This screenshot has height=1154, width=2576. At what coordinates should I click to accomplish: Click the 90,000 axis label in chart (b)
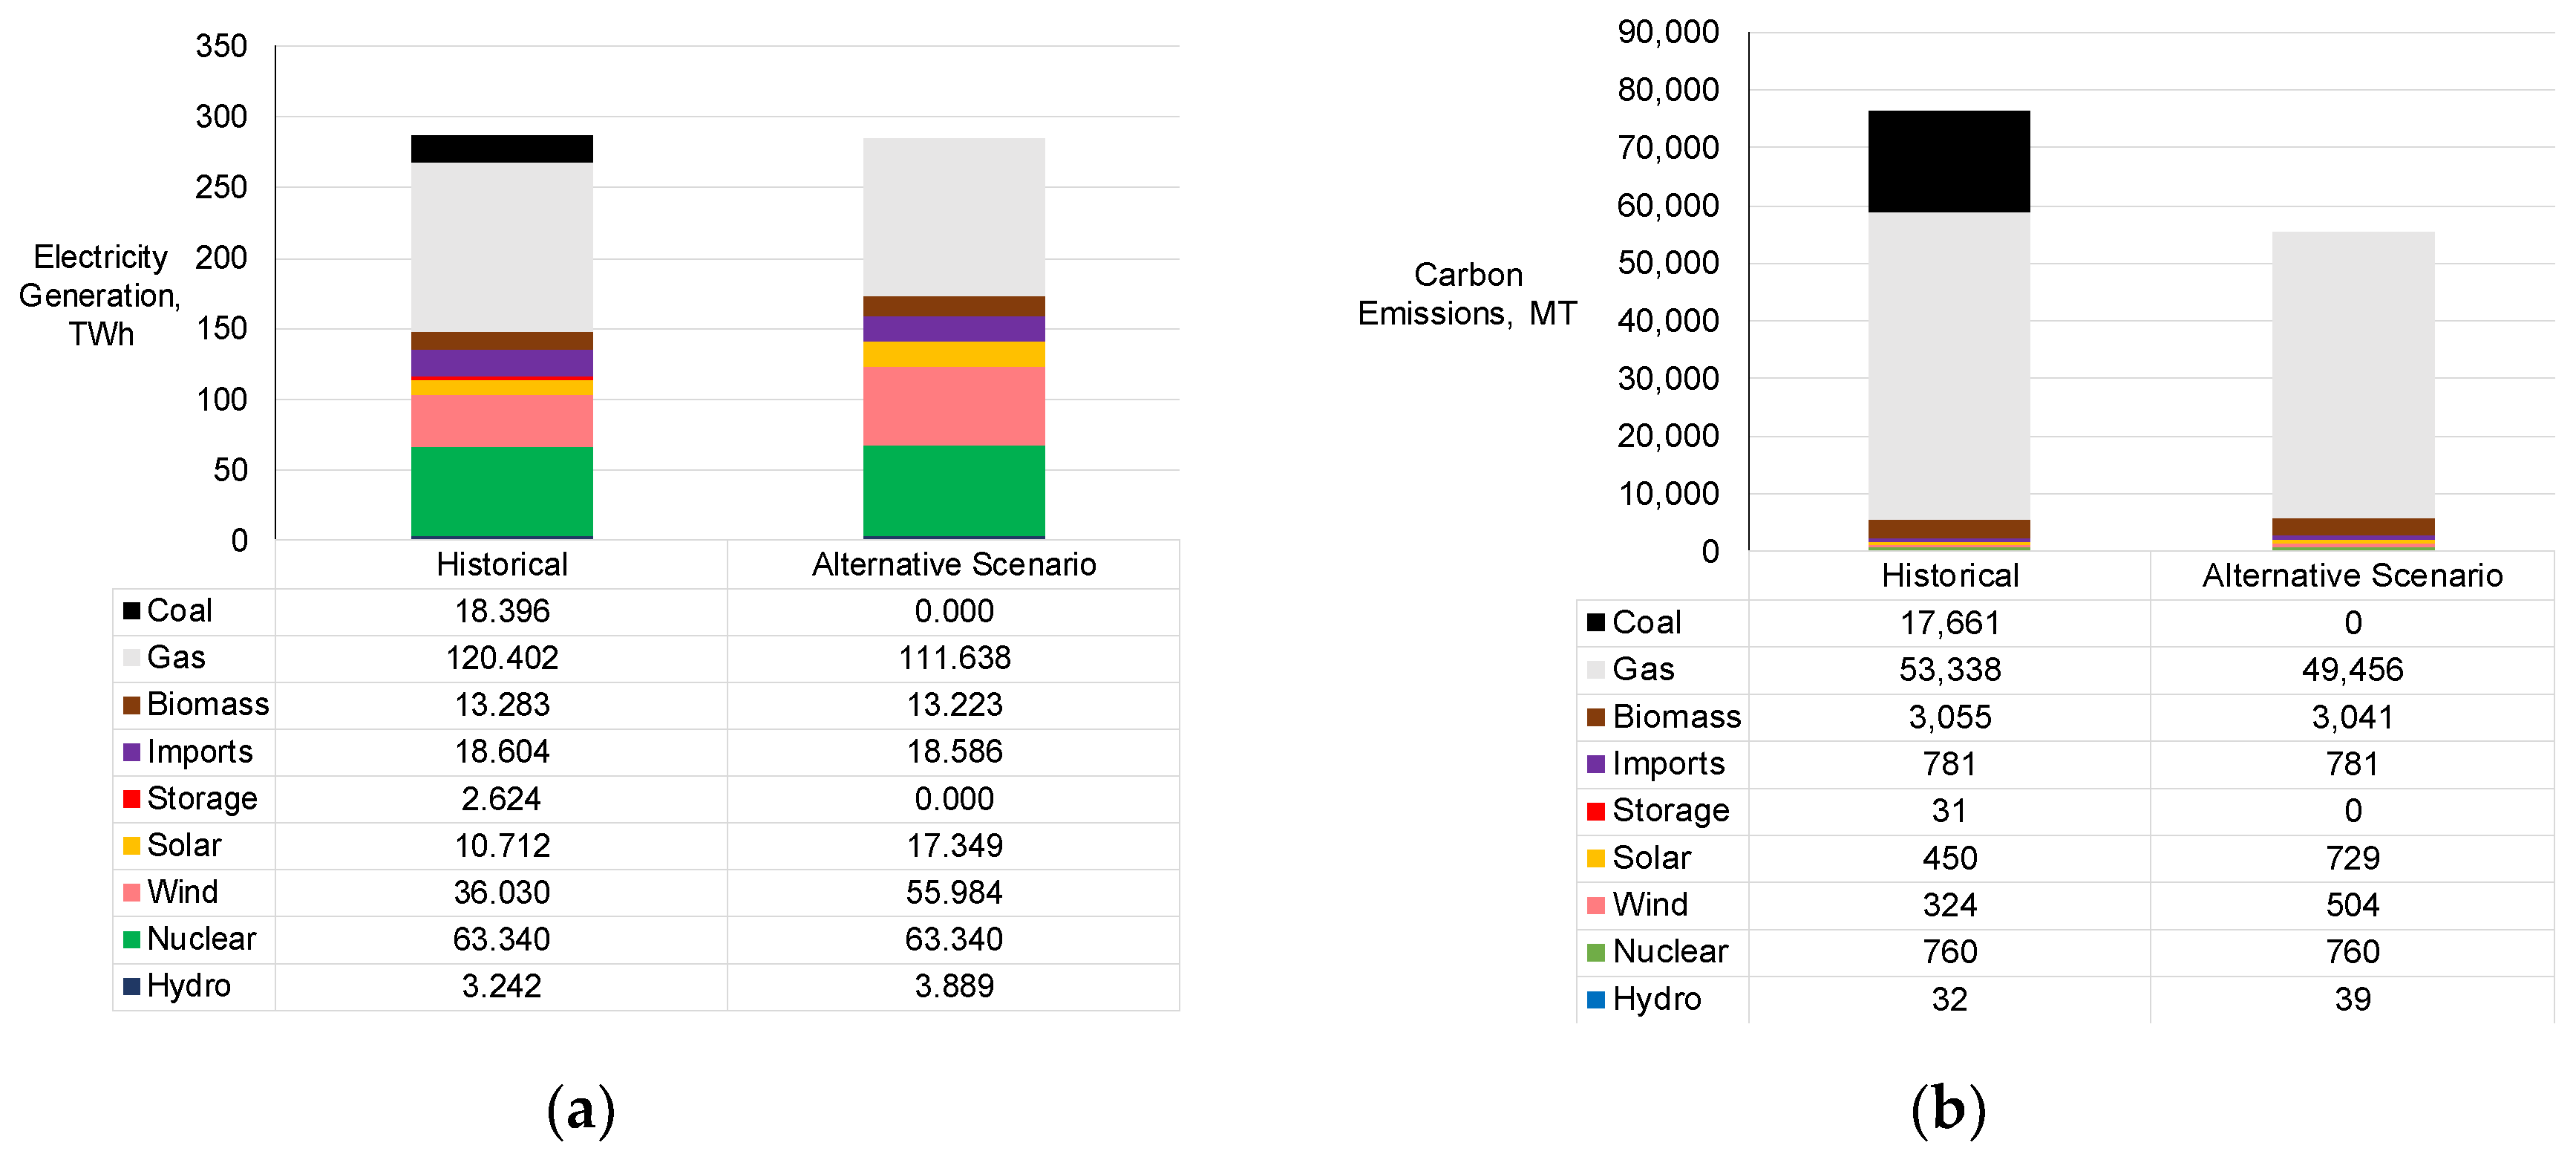tap(1667, 32)
